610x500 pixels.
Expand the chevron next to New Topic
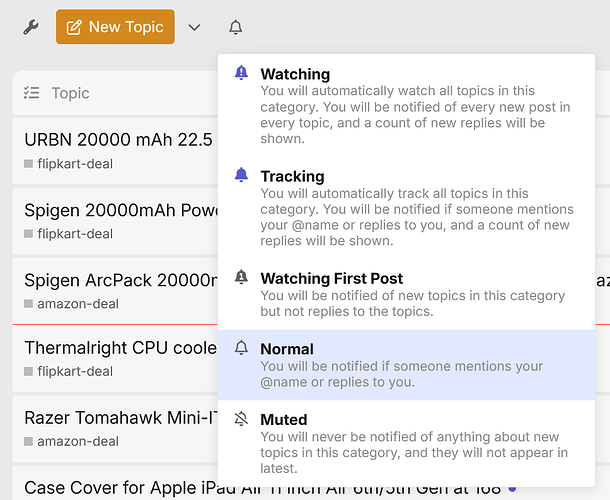coord(195,27)
